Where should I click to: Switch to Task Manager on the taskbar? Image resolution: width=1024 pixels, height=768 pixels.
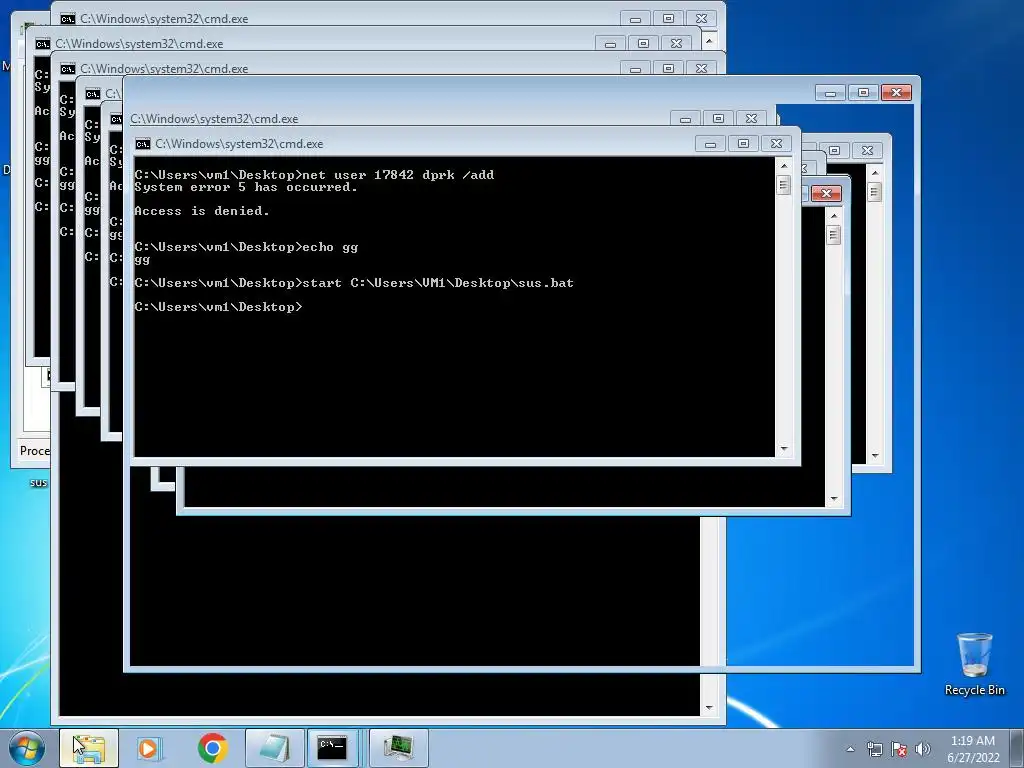398,748
